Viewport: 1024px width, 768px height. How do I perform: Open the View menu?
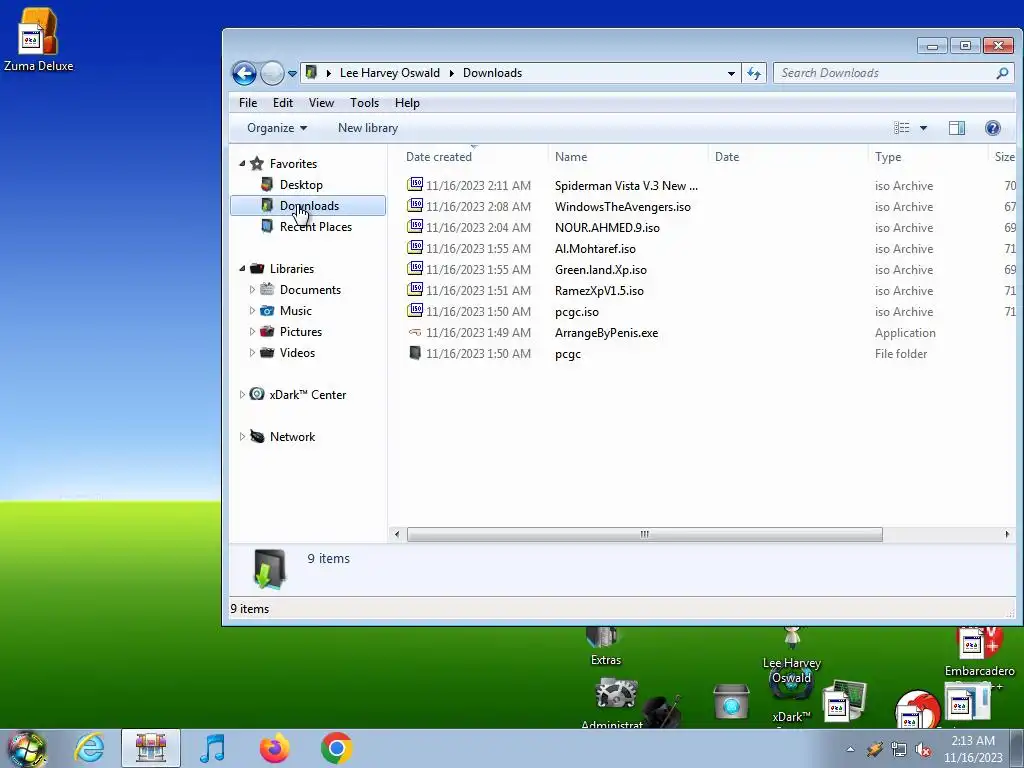point(321,103)
